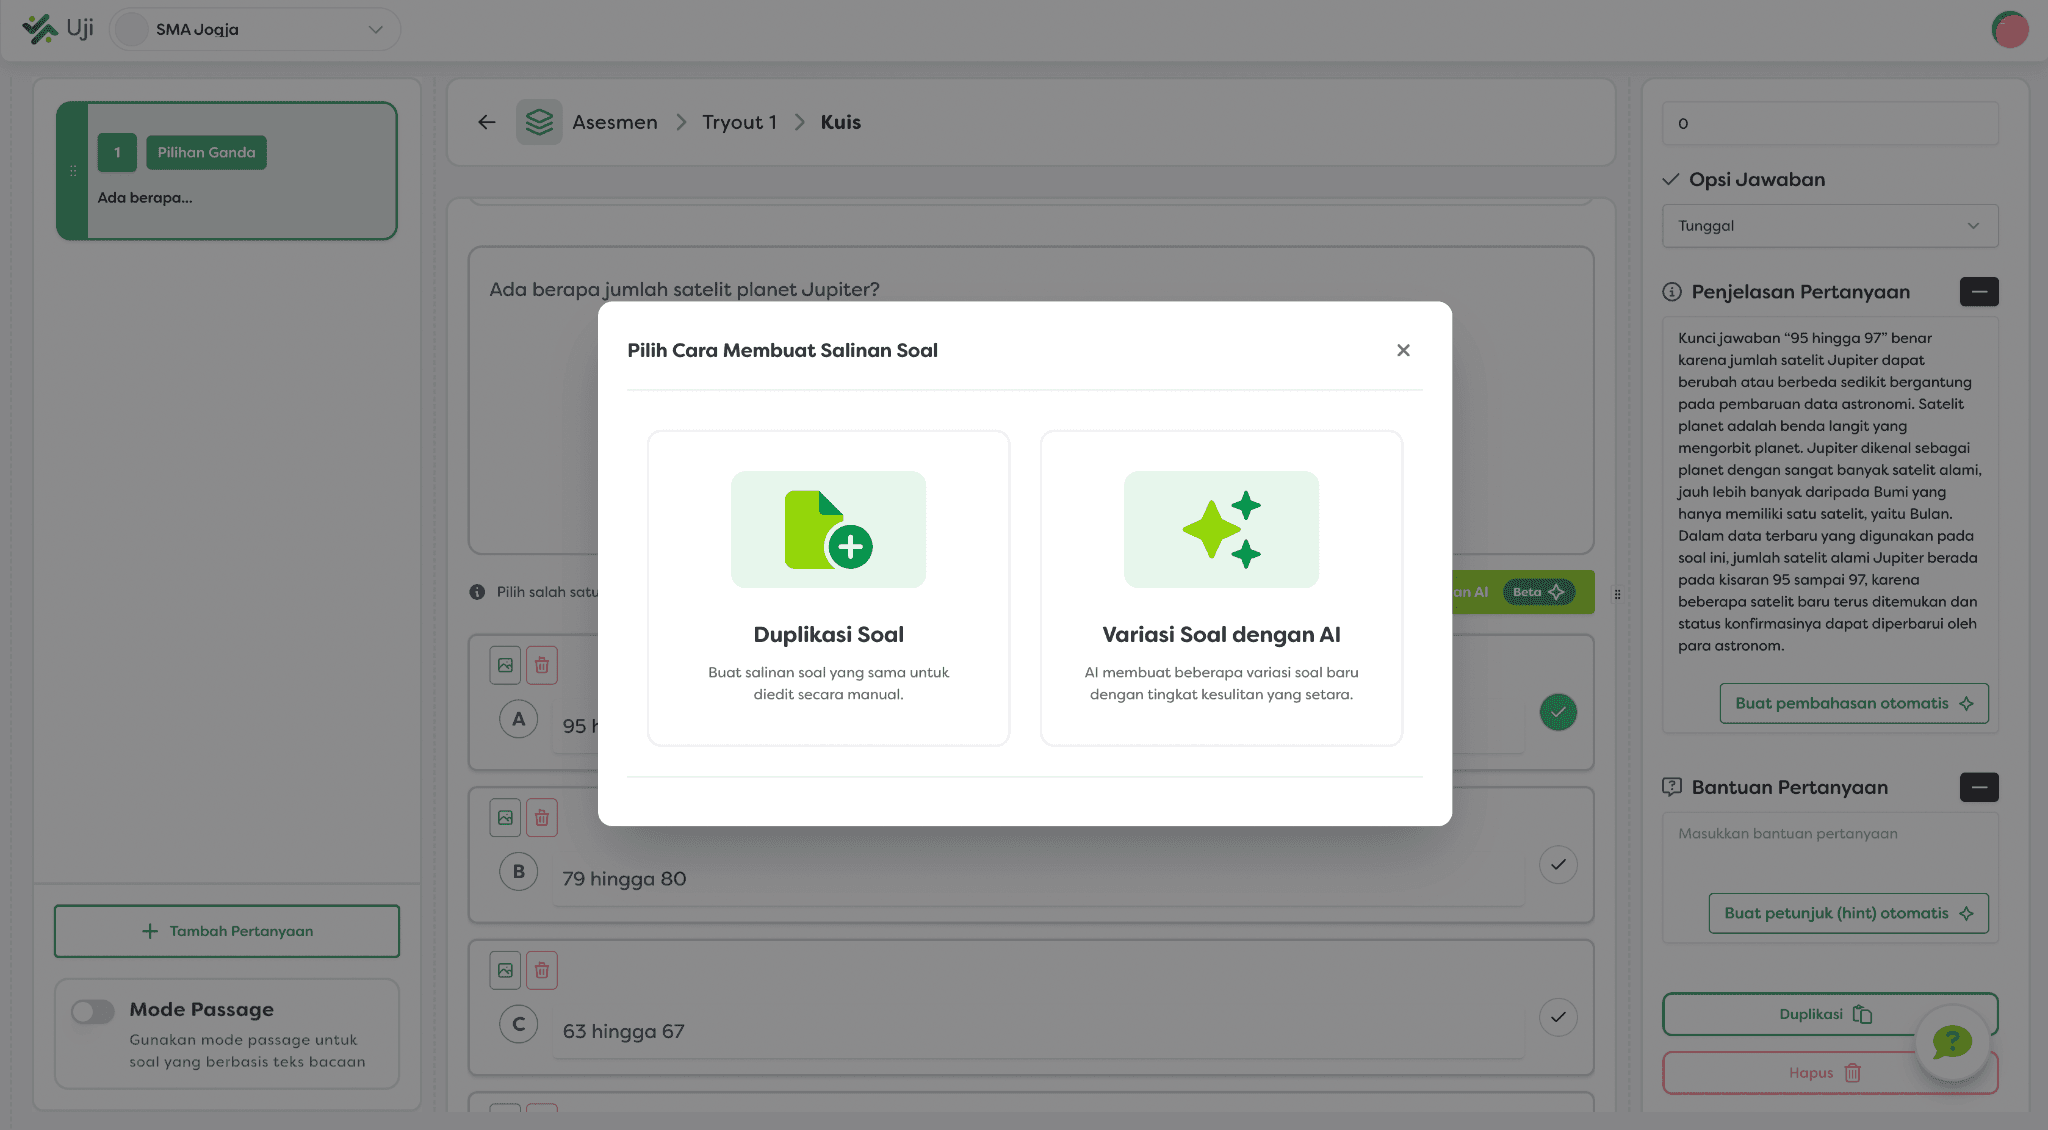Click the option C letter badge
The image size is (2048, 1130).
pyautogui.click(x=518, y=1024)
